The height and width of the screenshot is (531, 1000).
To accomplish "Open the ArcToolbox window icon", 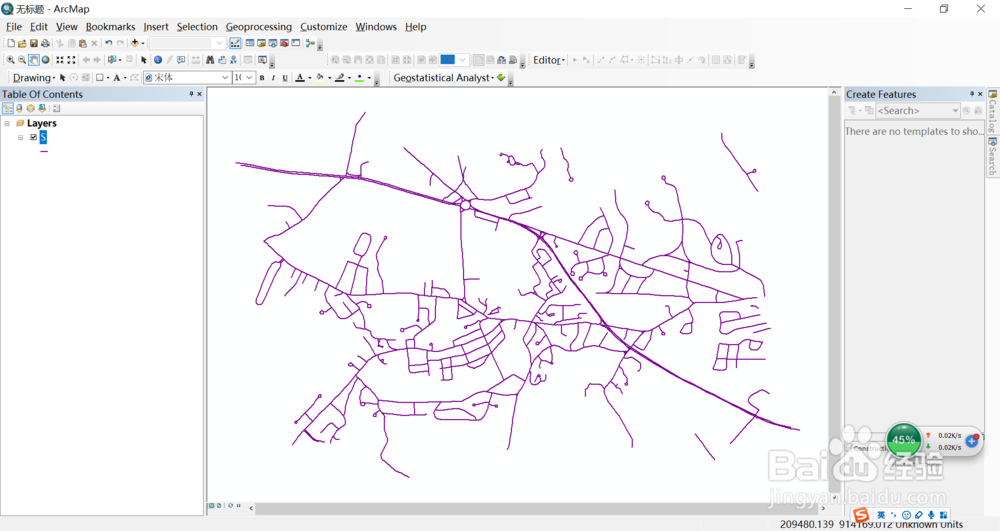I will pos(284,43).
